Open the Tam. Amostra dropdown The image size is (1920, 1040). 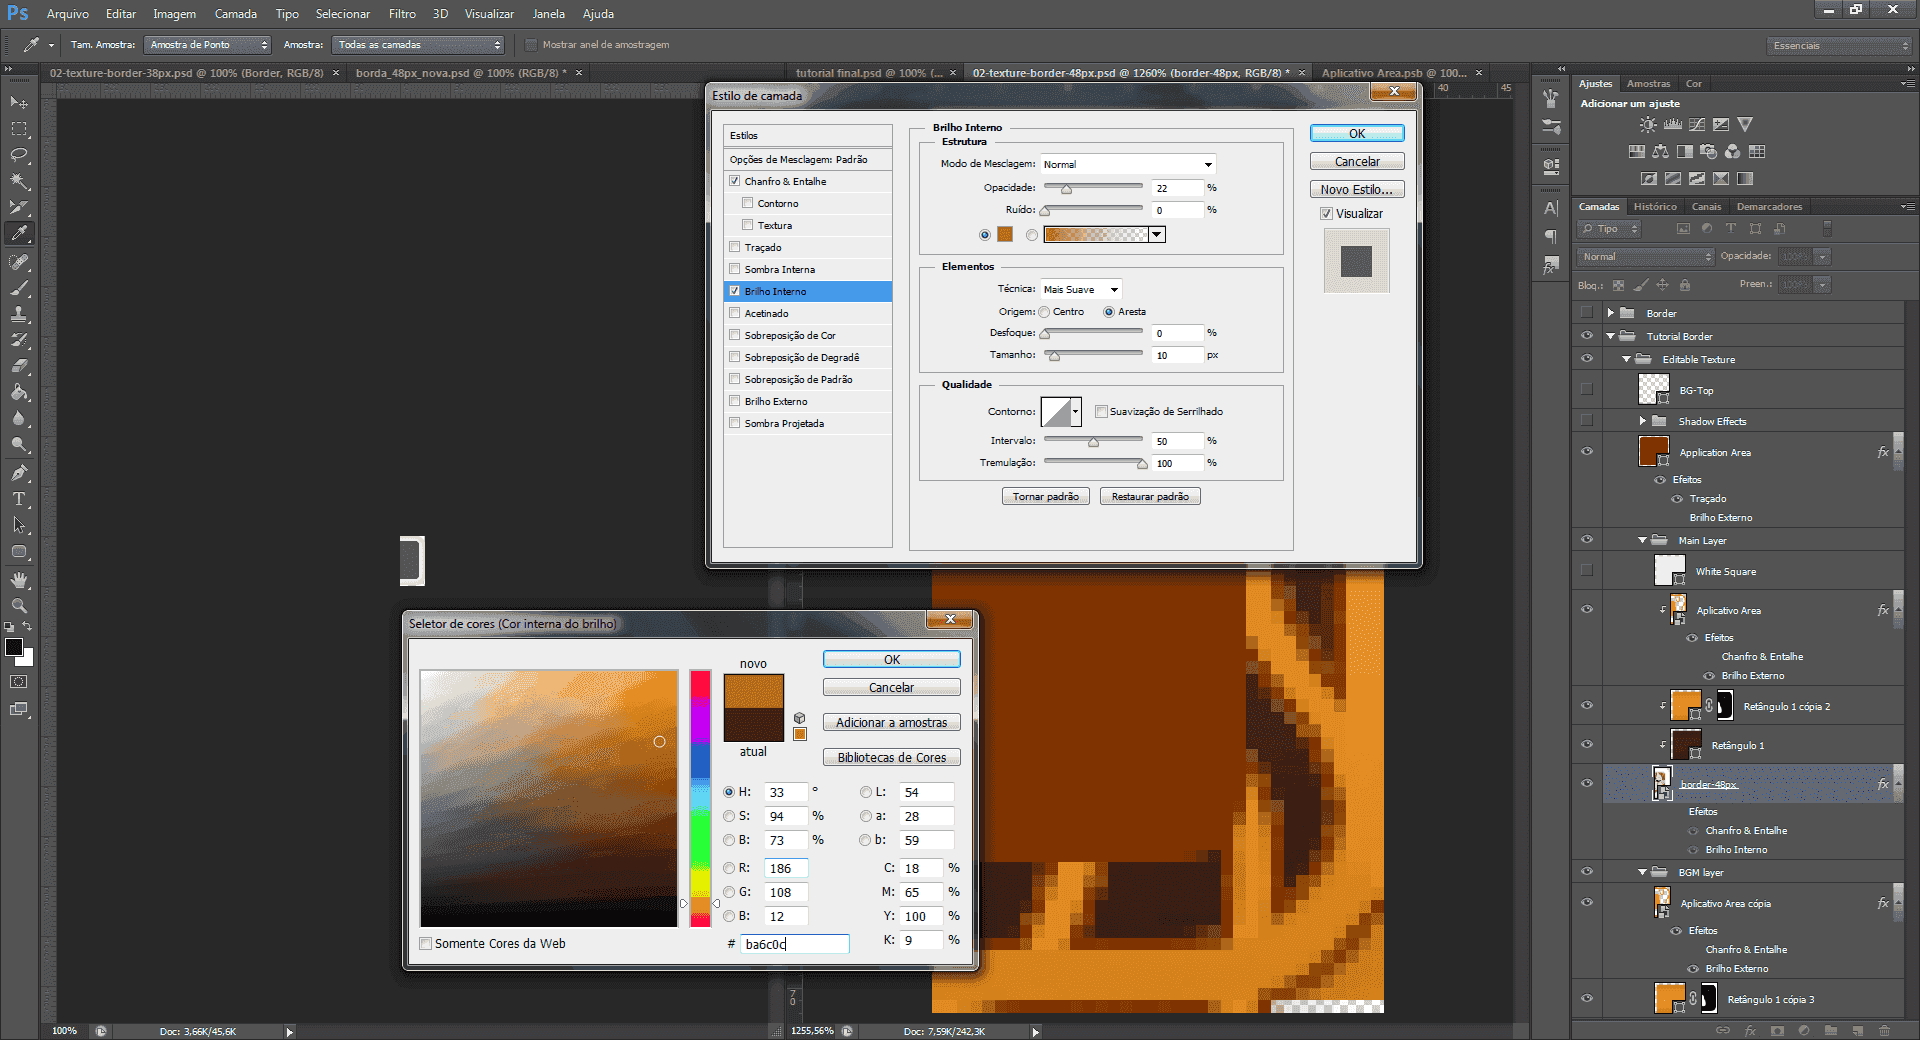click(x=208, y=45)
